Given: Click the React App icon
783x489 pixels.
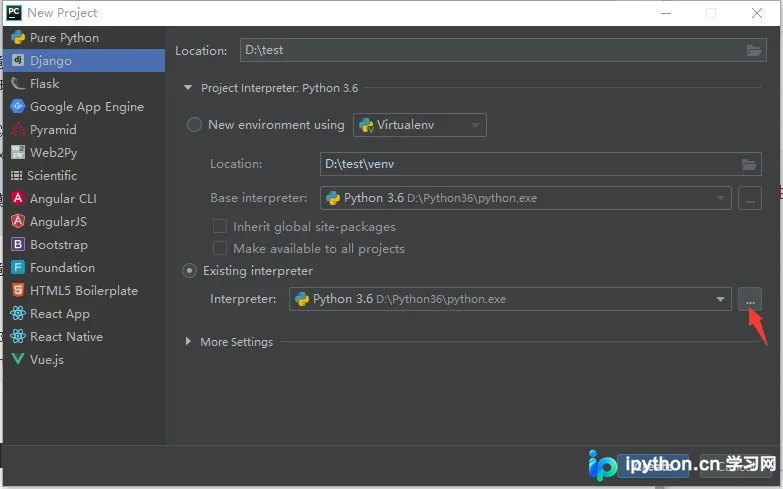Looking at the screenshot, I should pyautogui.click(x=18, y=313).
